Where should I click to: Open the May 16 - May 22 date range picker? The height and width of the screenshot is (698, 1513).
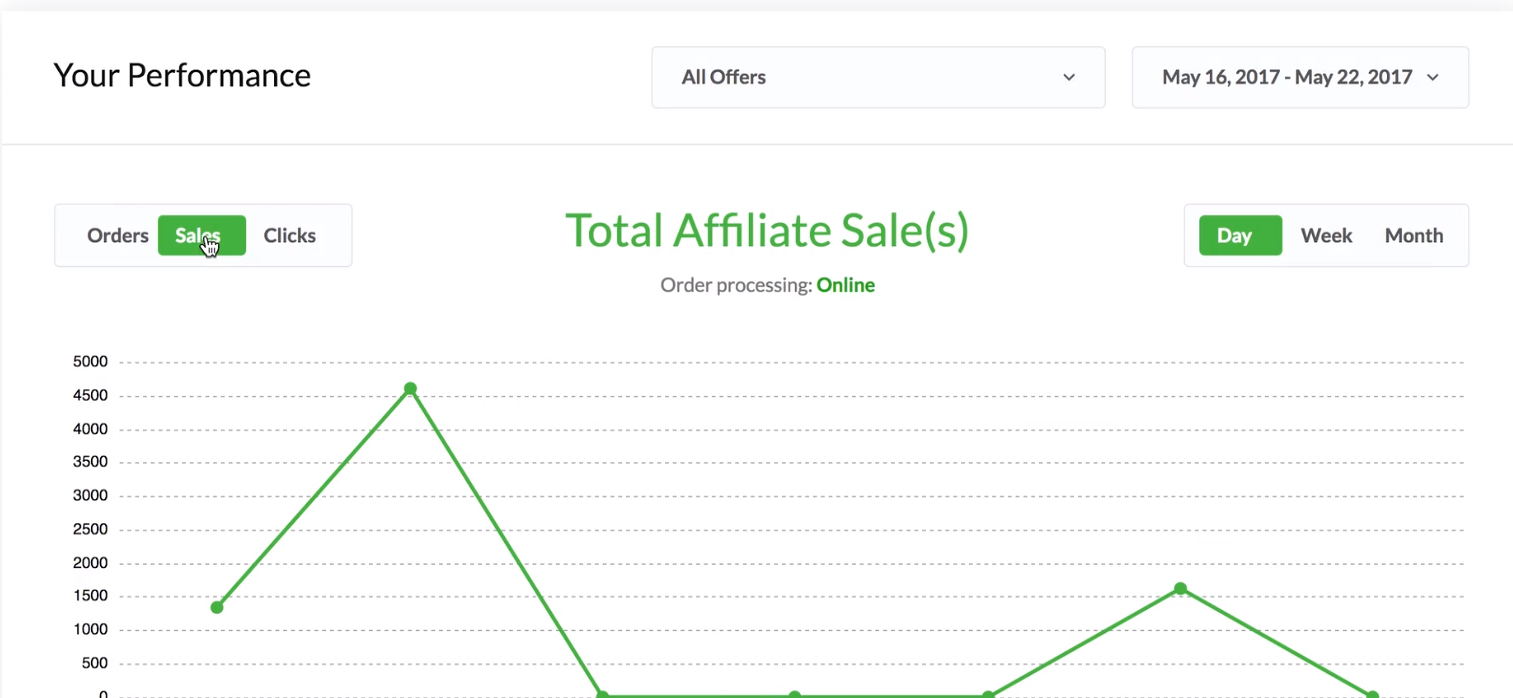[x=1287, y=77]
